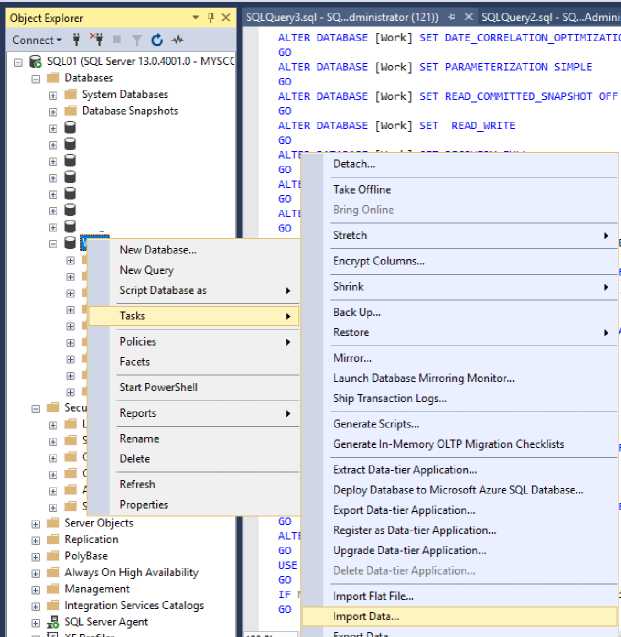Select Export Data-tier Application... menu item

point(460,510)
